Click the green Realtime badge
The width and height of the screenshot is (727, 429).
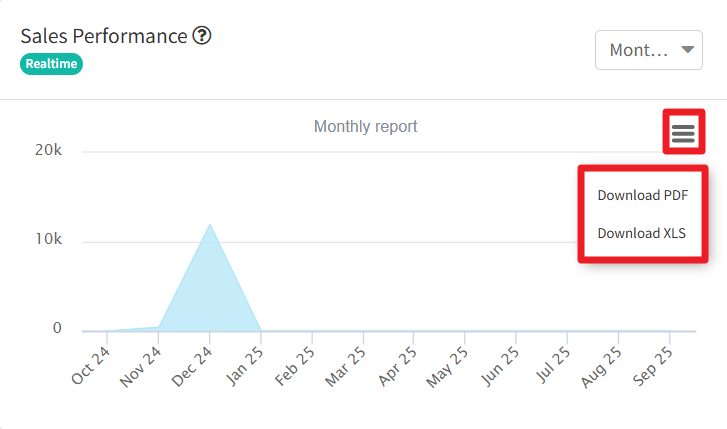point(51,63)
